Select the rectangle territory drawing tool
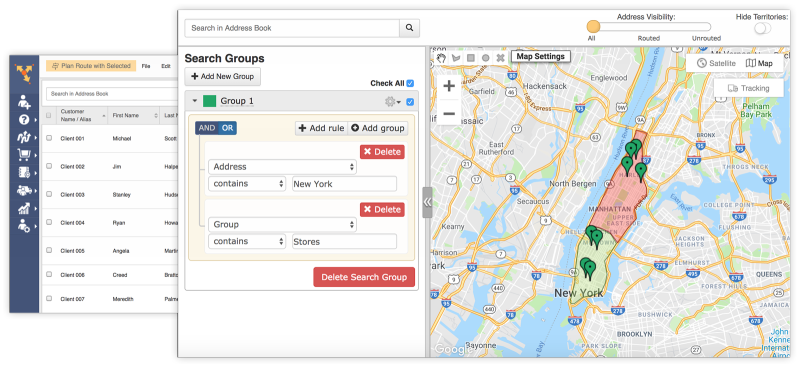This screenshot has height=370, width=800. click(471, 58)
